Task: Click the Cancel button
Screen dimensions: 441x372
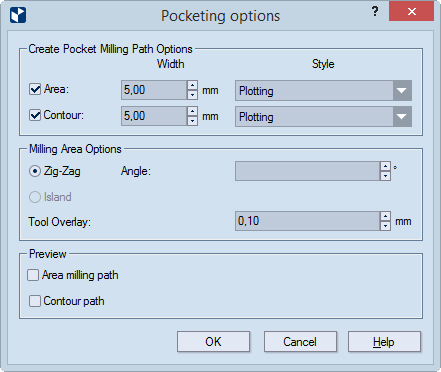Action: pyautogui.click(x=300, y=342)
